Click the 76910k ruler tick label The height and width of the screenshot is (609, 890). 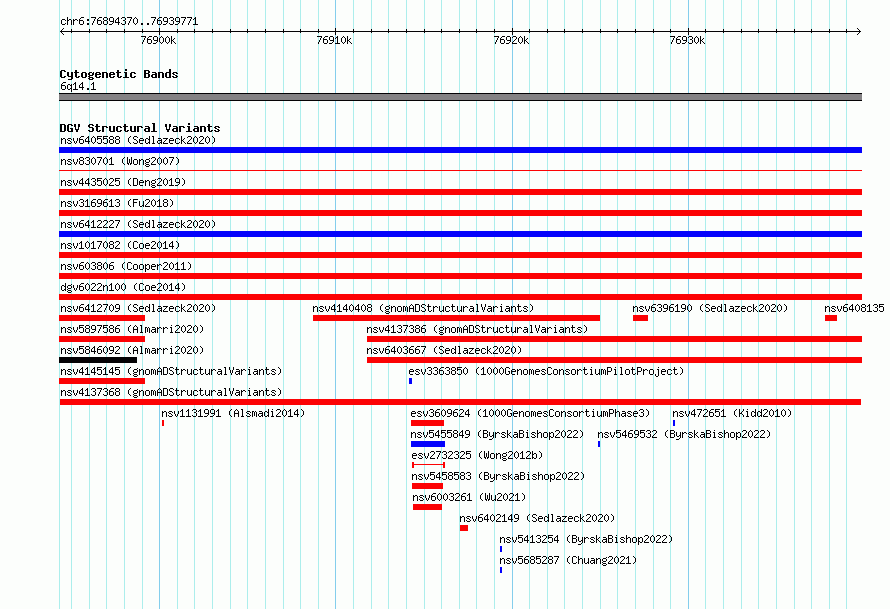click(x=334, y=40)
